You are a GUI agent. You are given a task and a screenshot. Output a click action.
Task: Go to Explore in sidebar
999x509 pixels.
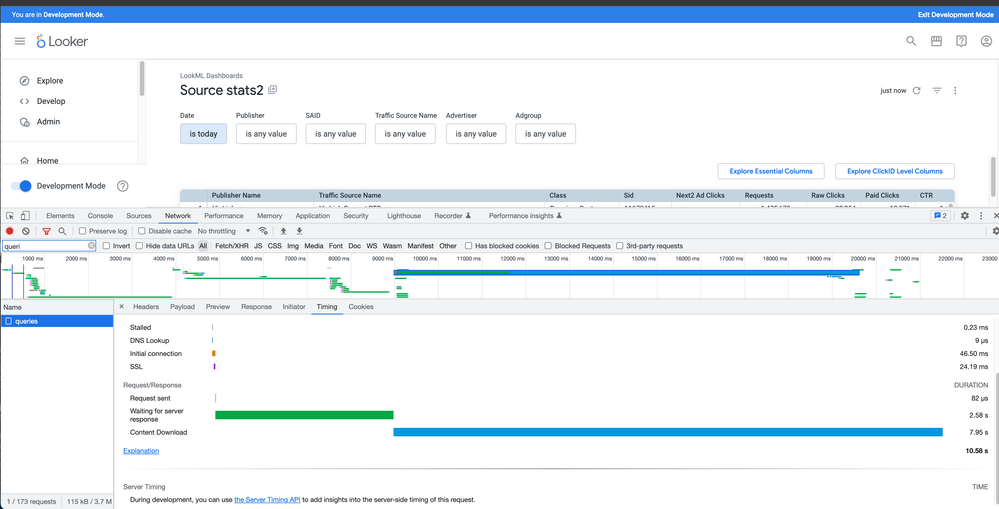pyautogui.click(x=50, y=81)
